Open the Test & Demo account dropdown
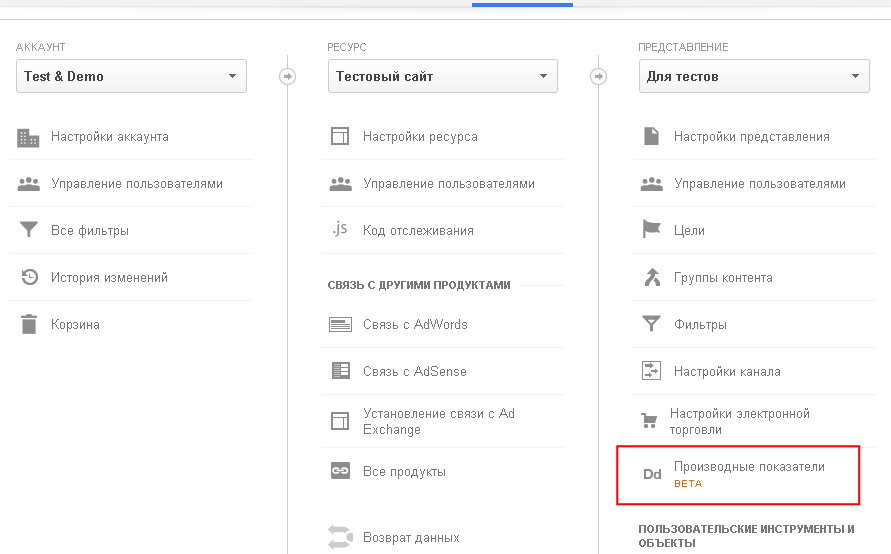This screenshot has width=891, height=554. (x=131, y=76)
